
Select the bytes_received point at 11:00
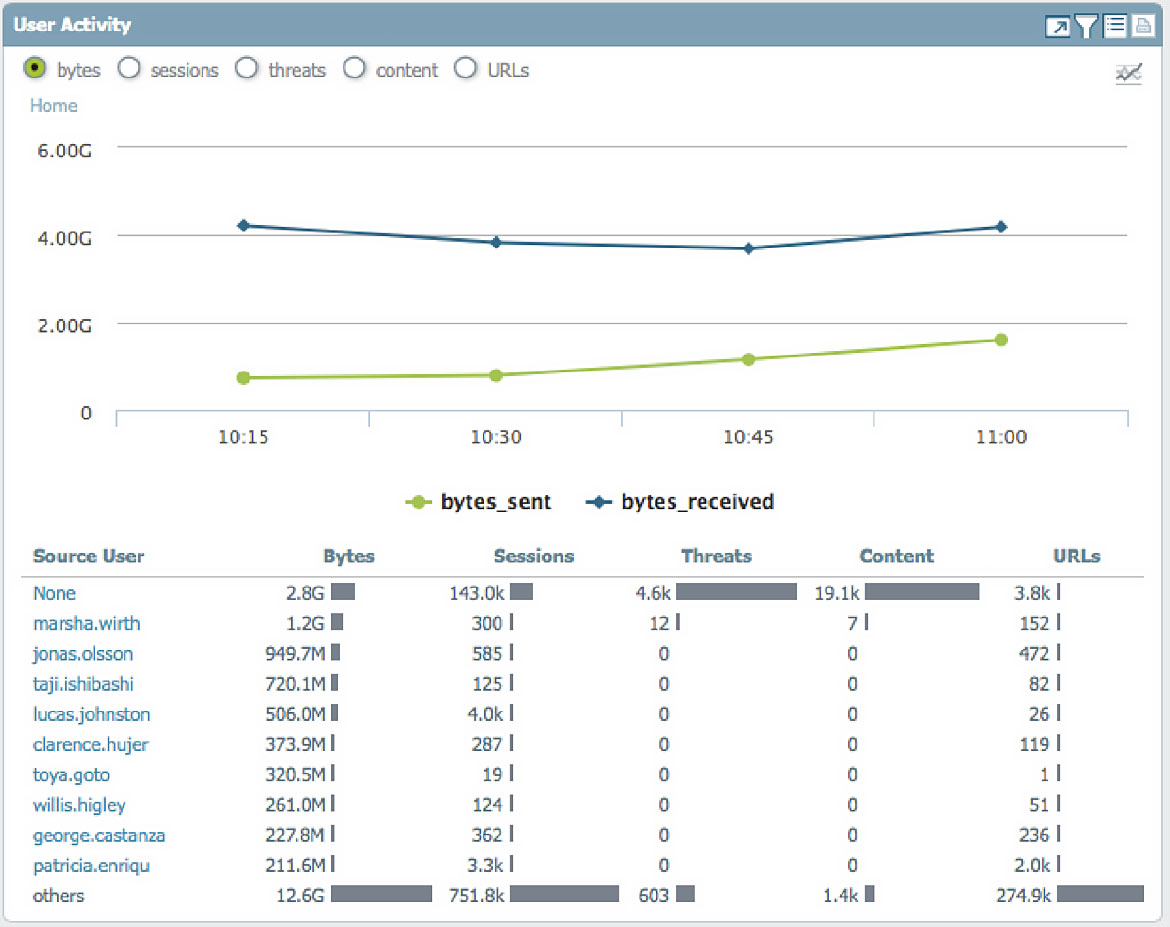tap(1001, 227)
